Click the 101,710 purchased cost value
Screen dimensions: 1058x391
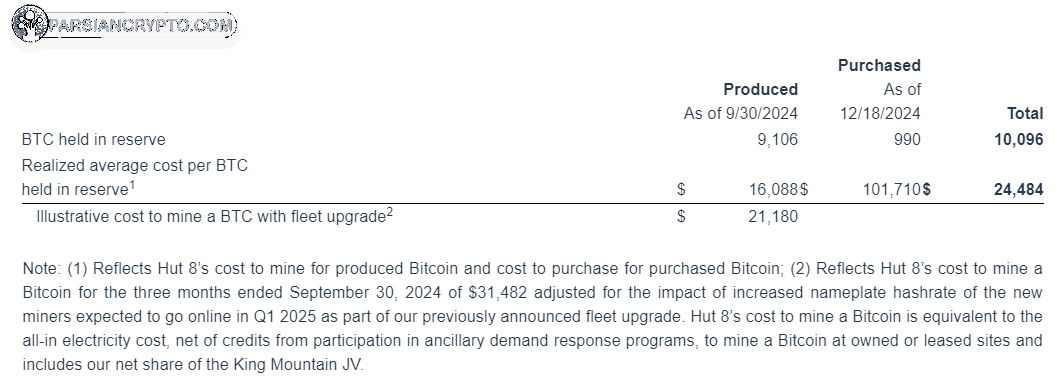892,190
